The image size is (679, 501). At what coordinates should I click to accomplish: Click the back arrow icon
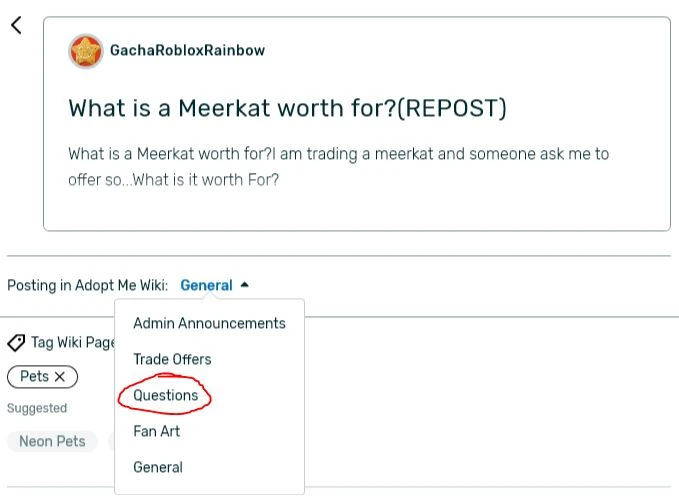(16, 26)
